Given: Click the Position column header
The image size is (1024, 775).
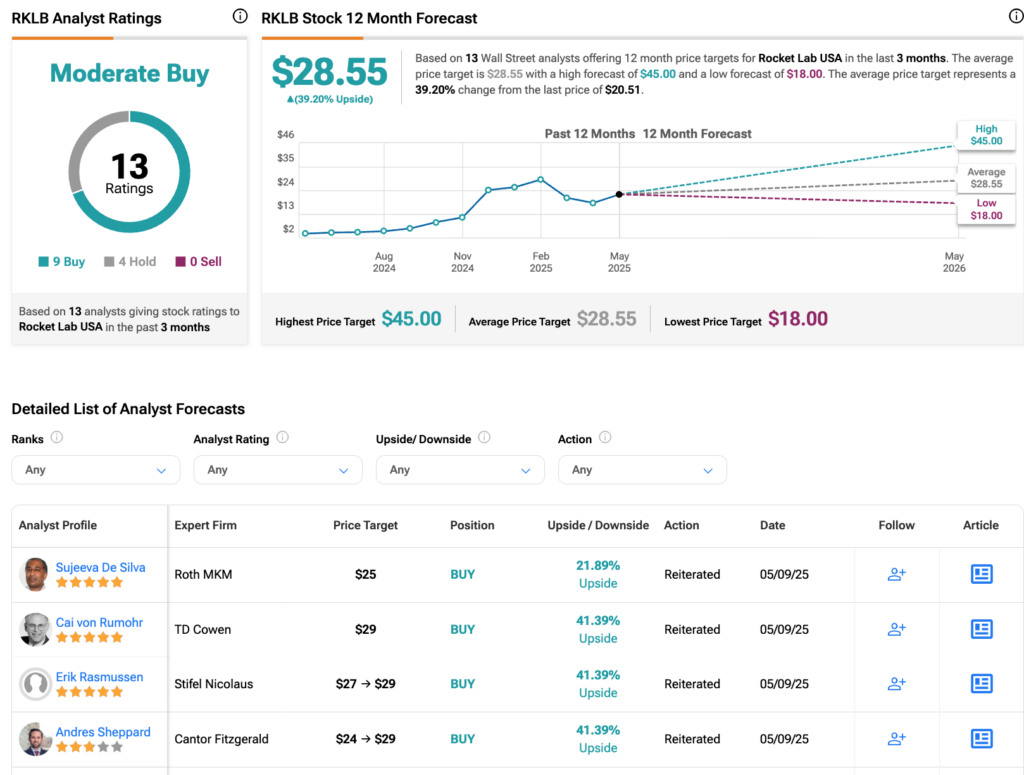Looking at the screenshot, I should 472,525.
